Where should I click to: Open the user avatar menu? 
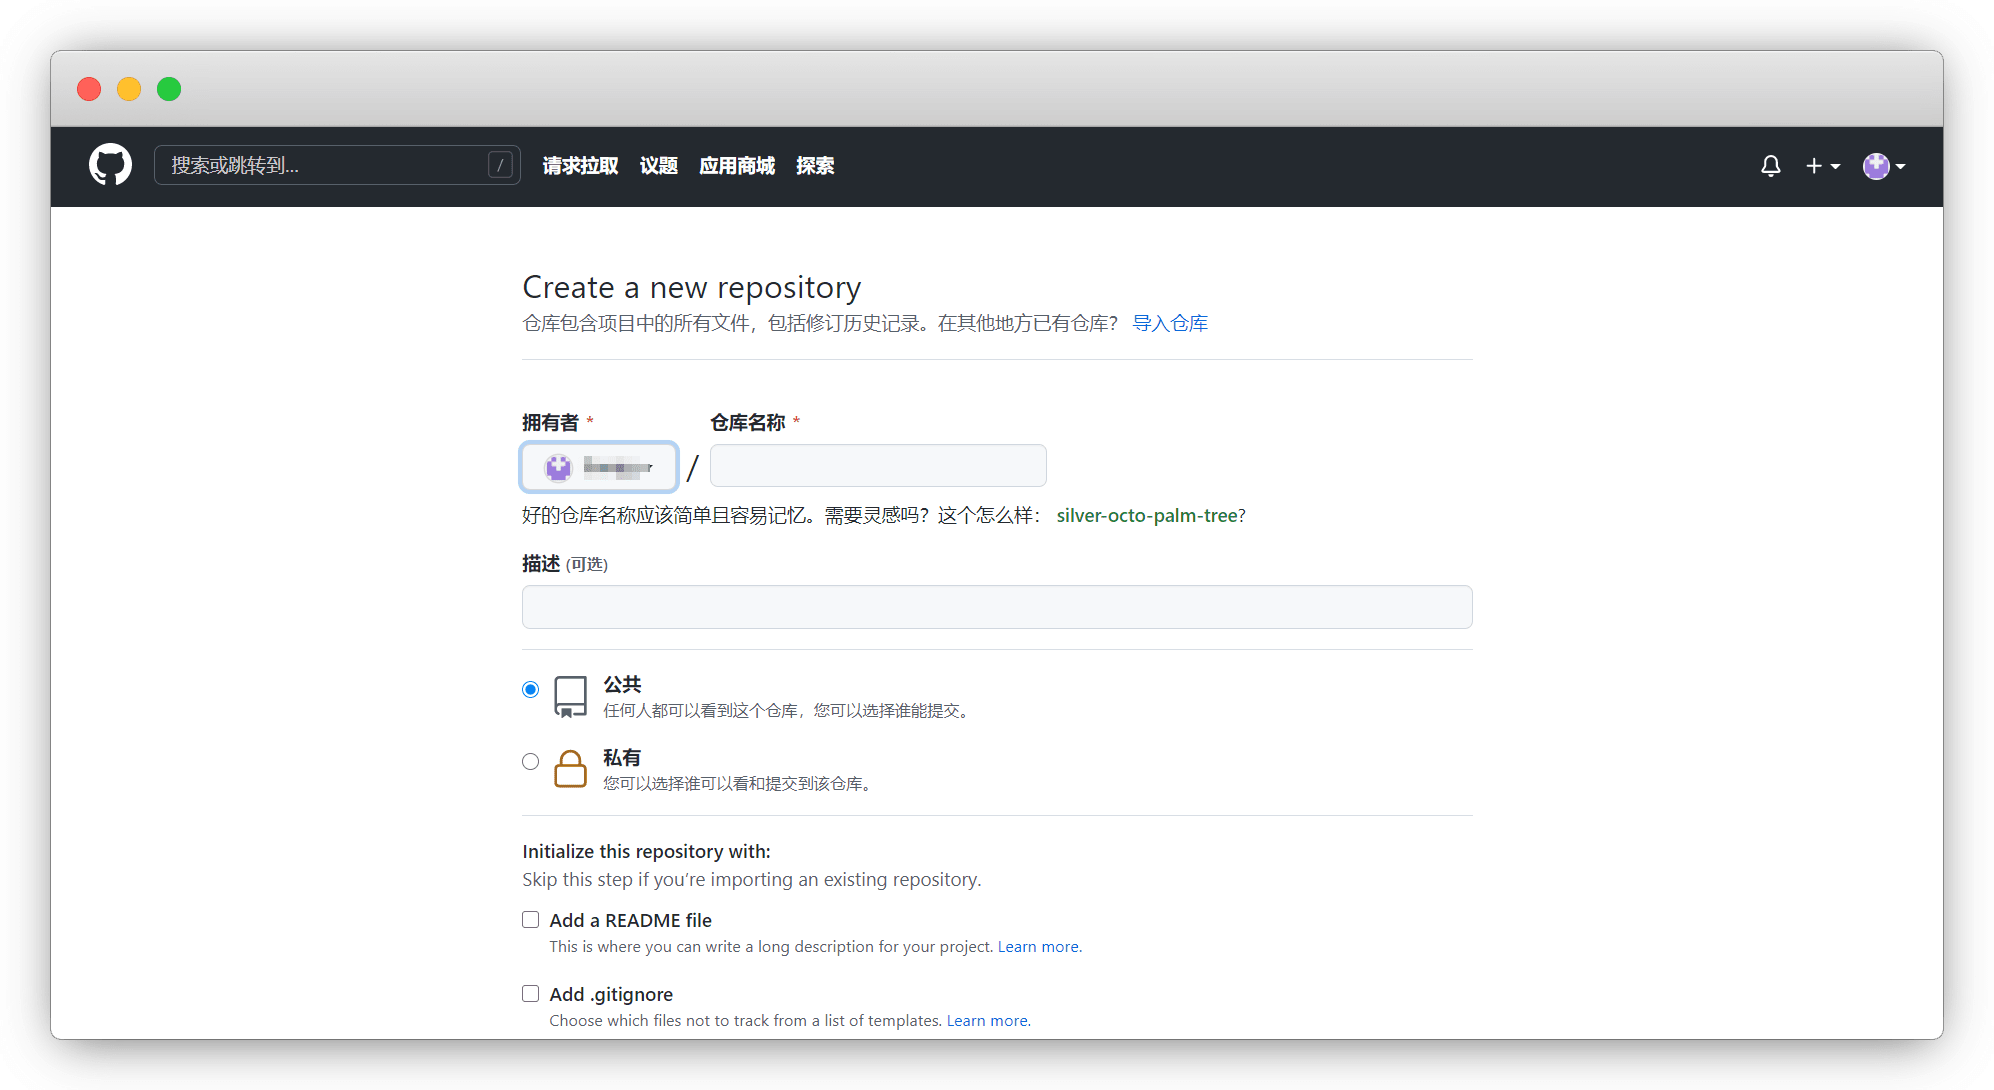1878,166
